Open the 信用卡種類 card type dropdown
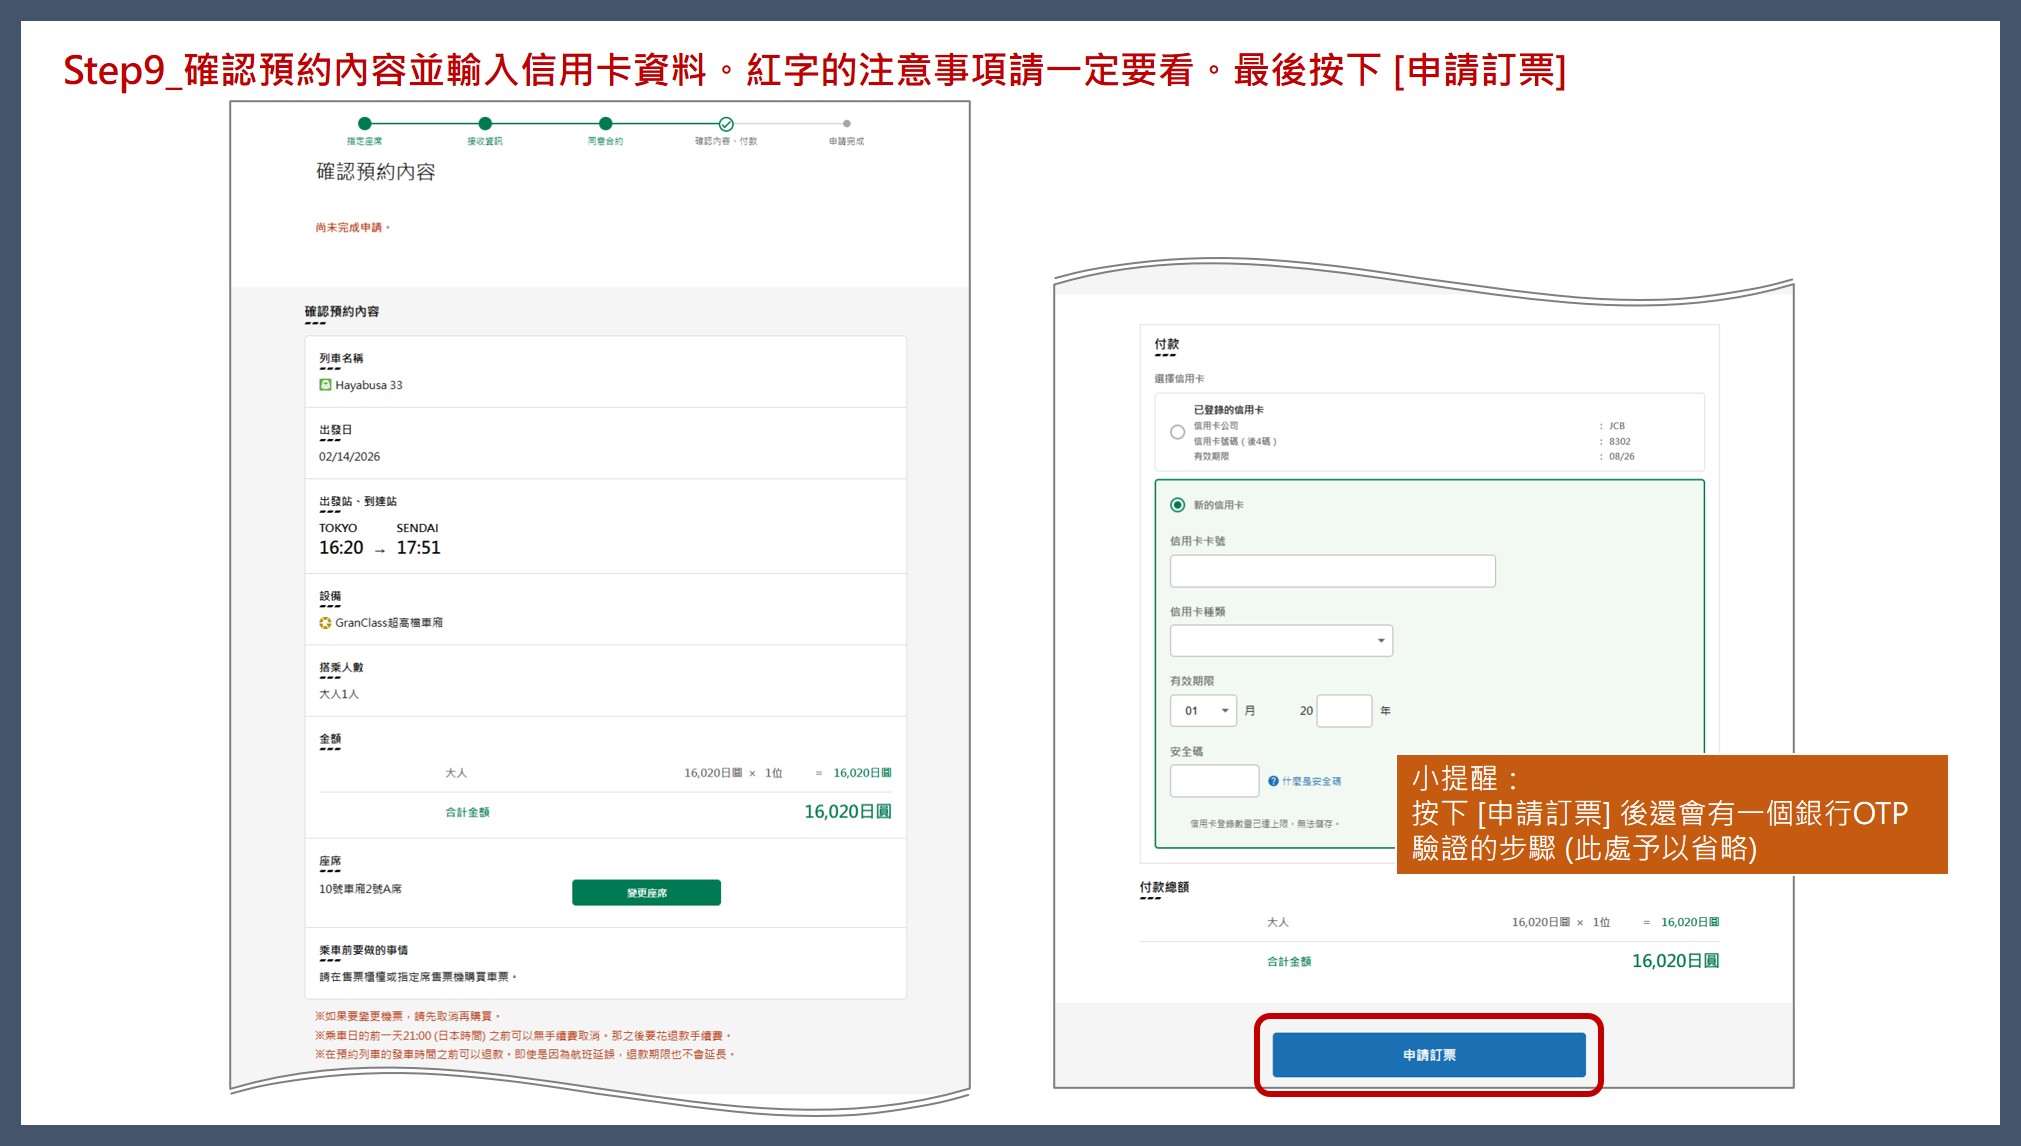The height and width of the screenshot is (1146, 2021). click(1281, 641)
